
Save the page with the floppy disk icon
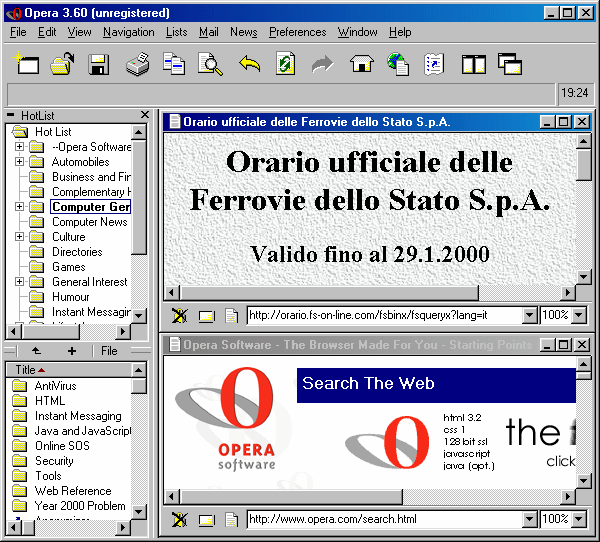(98, 65)
